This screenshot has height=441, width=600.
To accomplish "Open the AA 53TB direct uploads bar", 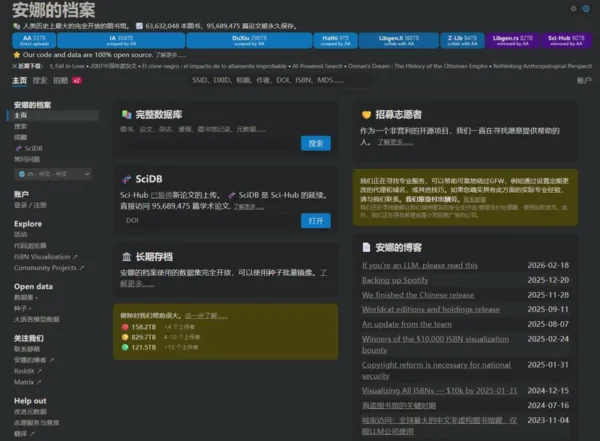I will point(34,41).
